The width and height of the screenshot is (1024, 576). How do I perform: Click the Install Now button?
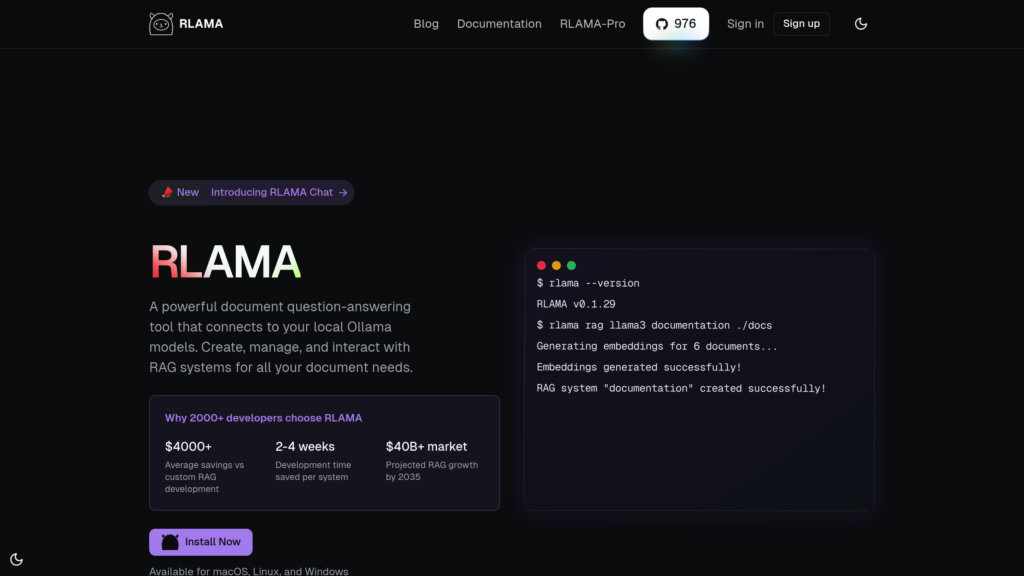200,541
